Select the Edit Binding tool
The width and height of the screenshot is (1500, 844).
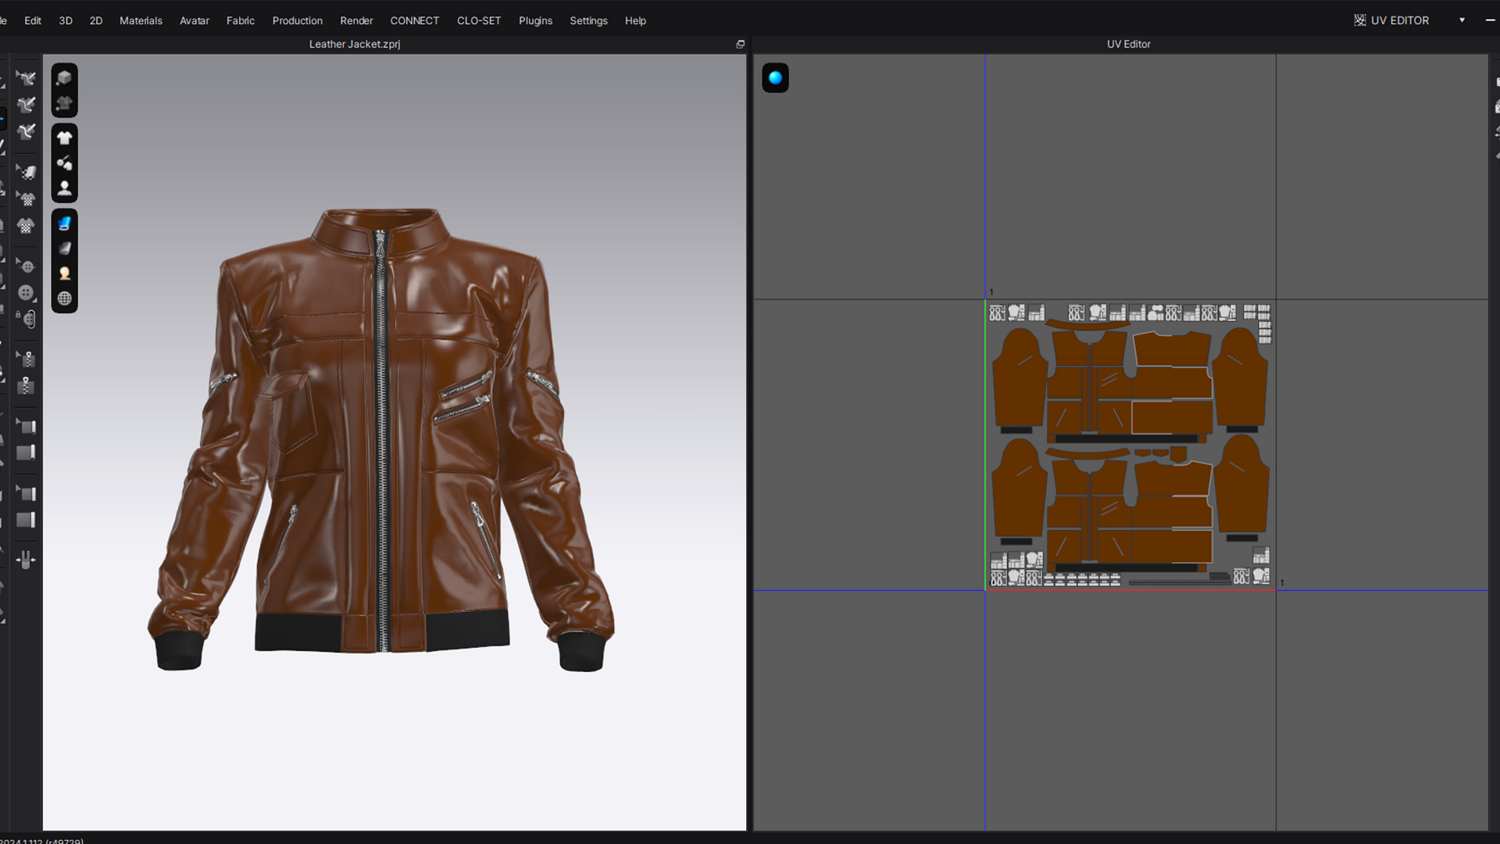tap(26, 426)
